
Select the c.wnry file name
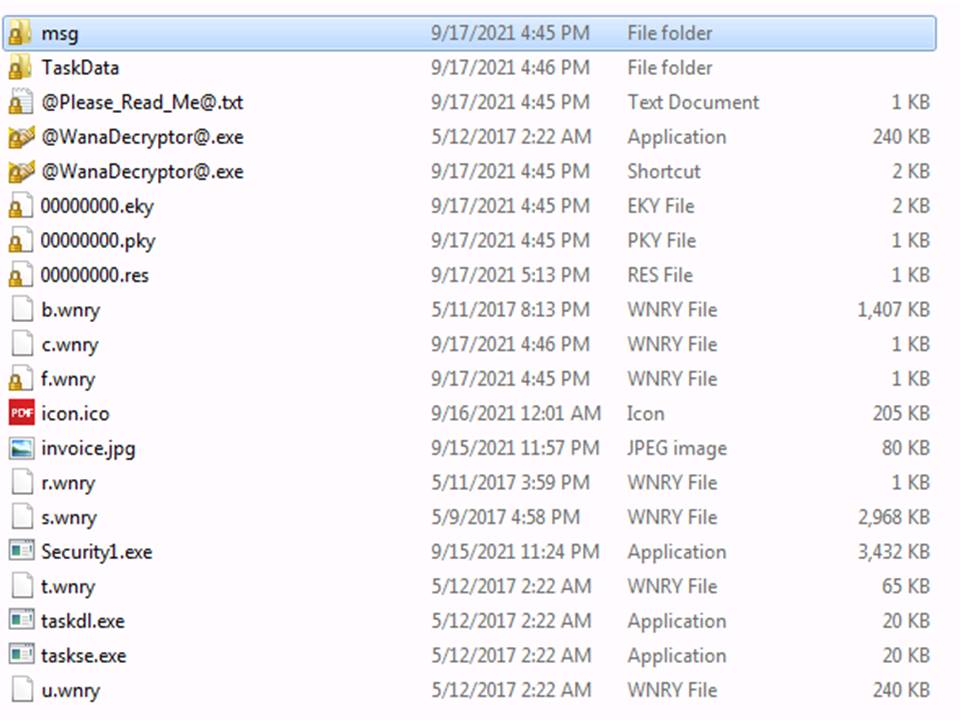tap(70, 345)
